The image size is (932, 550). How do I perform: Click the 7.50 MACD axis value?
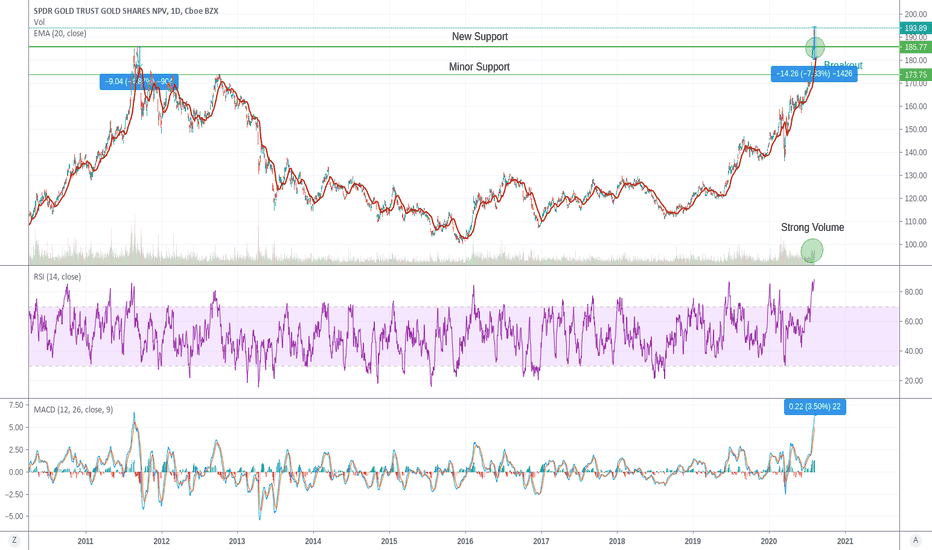coord(16,405)
